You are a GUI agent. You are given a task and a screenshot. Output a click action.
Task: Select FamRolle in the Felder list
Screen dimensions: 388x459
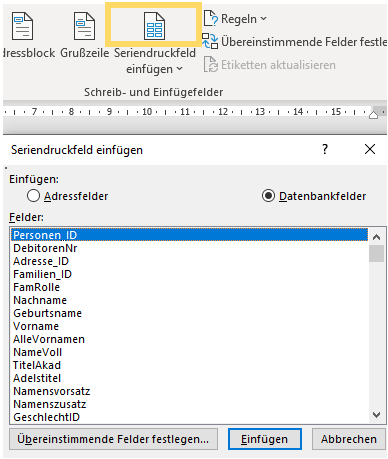tap(190, 287)
